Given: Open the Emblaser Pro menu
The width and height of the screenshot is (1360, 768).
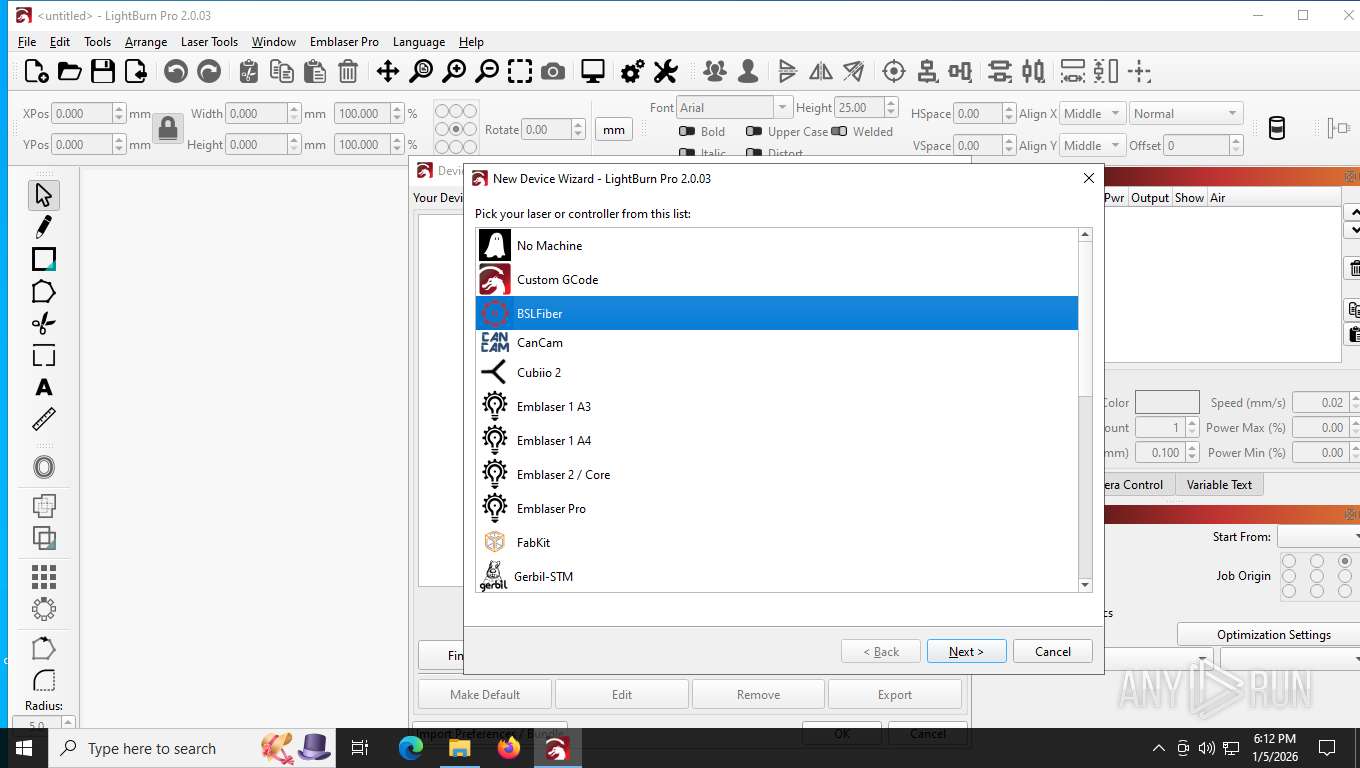Looking at the screenshot, I should 344,42.
